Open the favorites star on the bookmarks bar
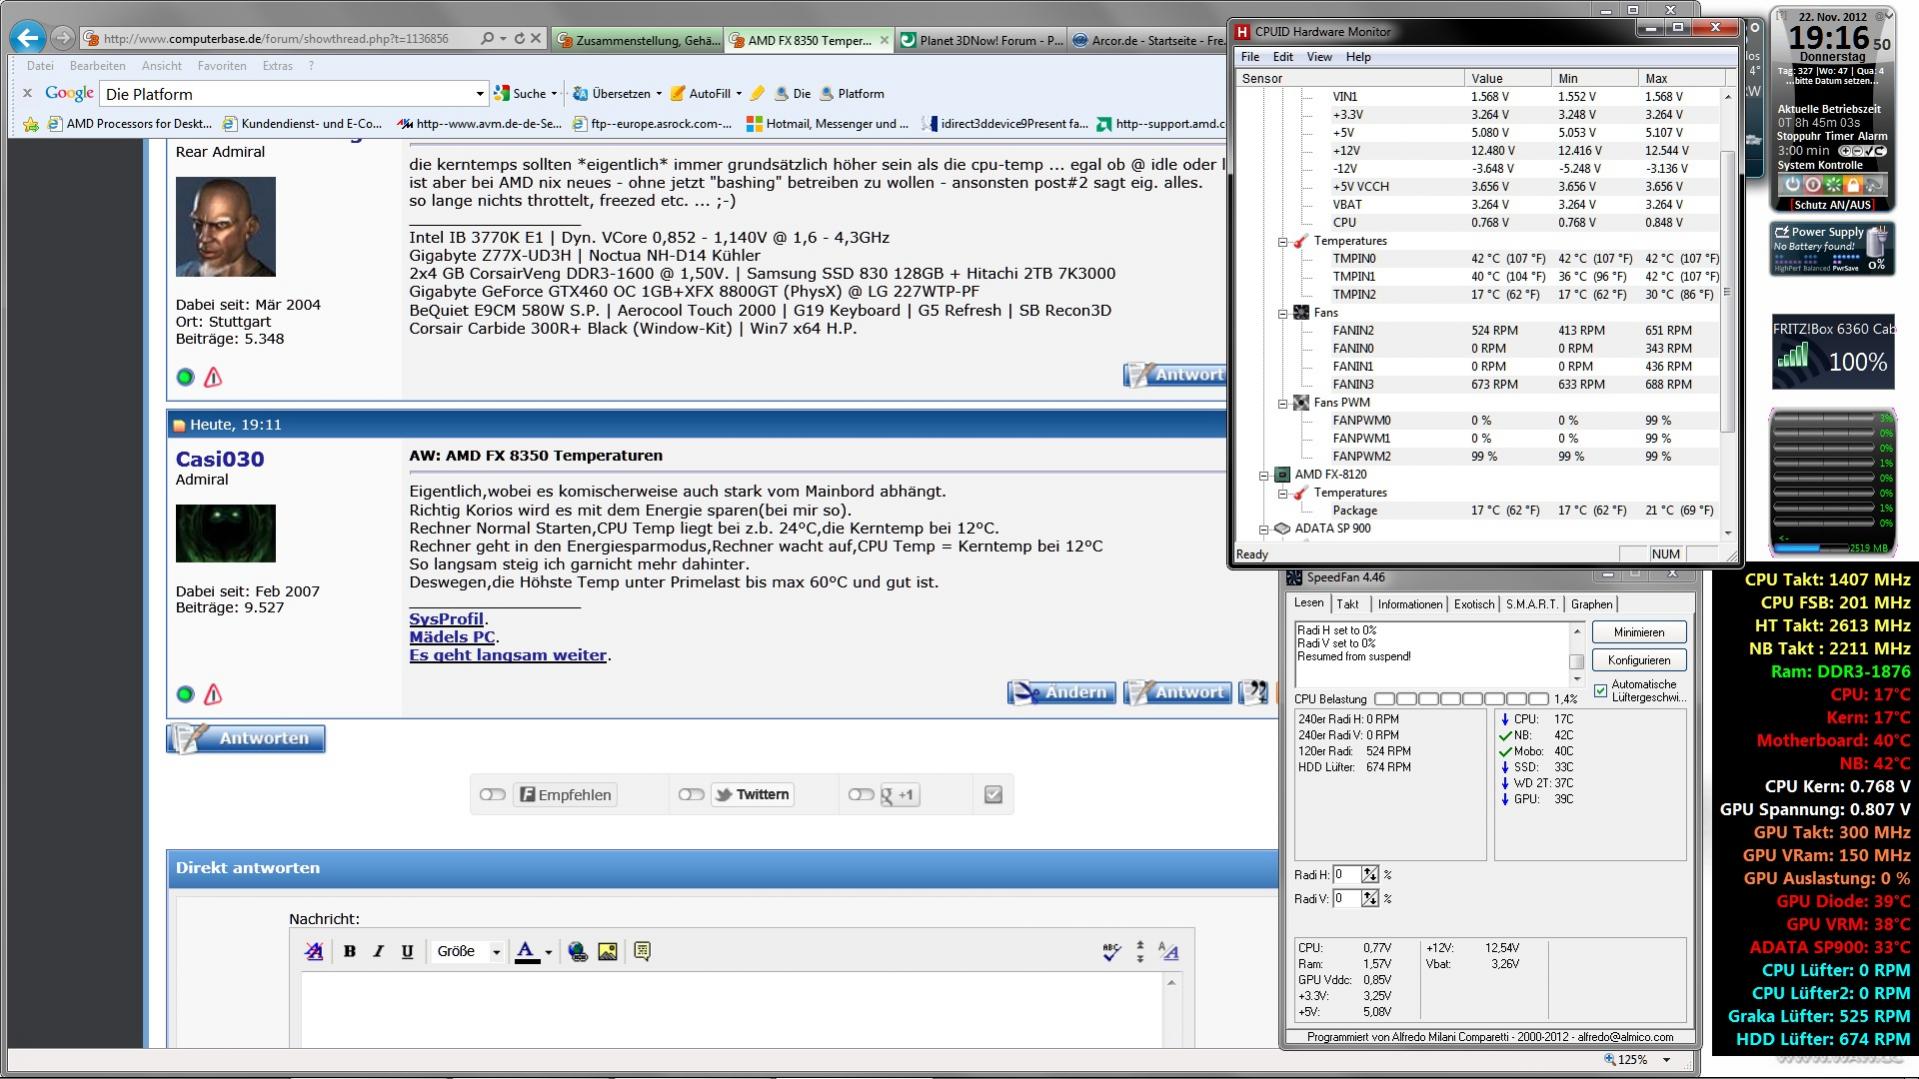 tap(31, 124)
